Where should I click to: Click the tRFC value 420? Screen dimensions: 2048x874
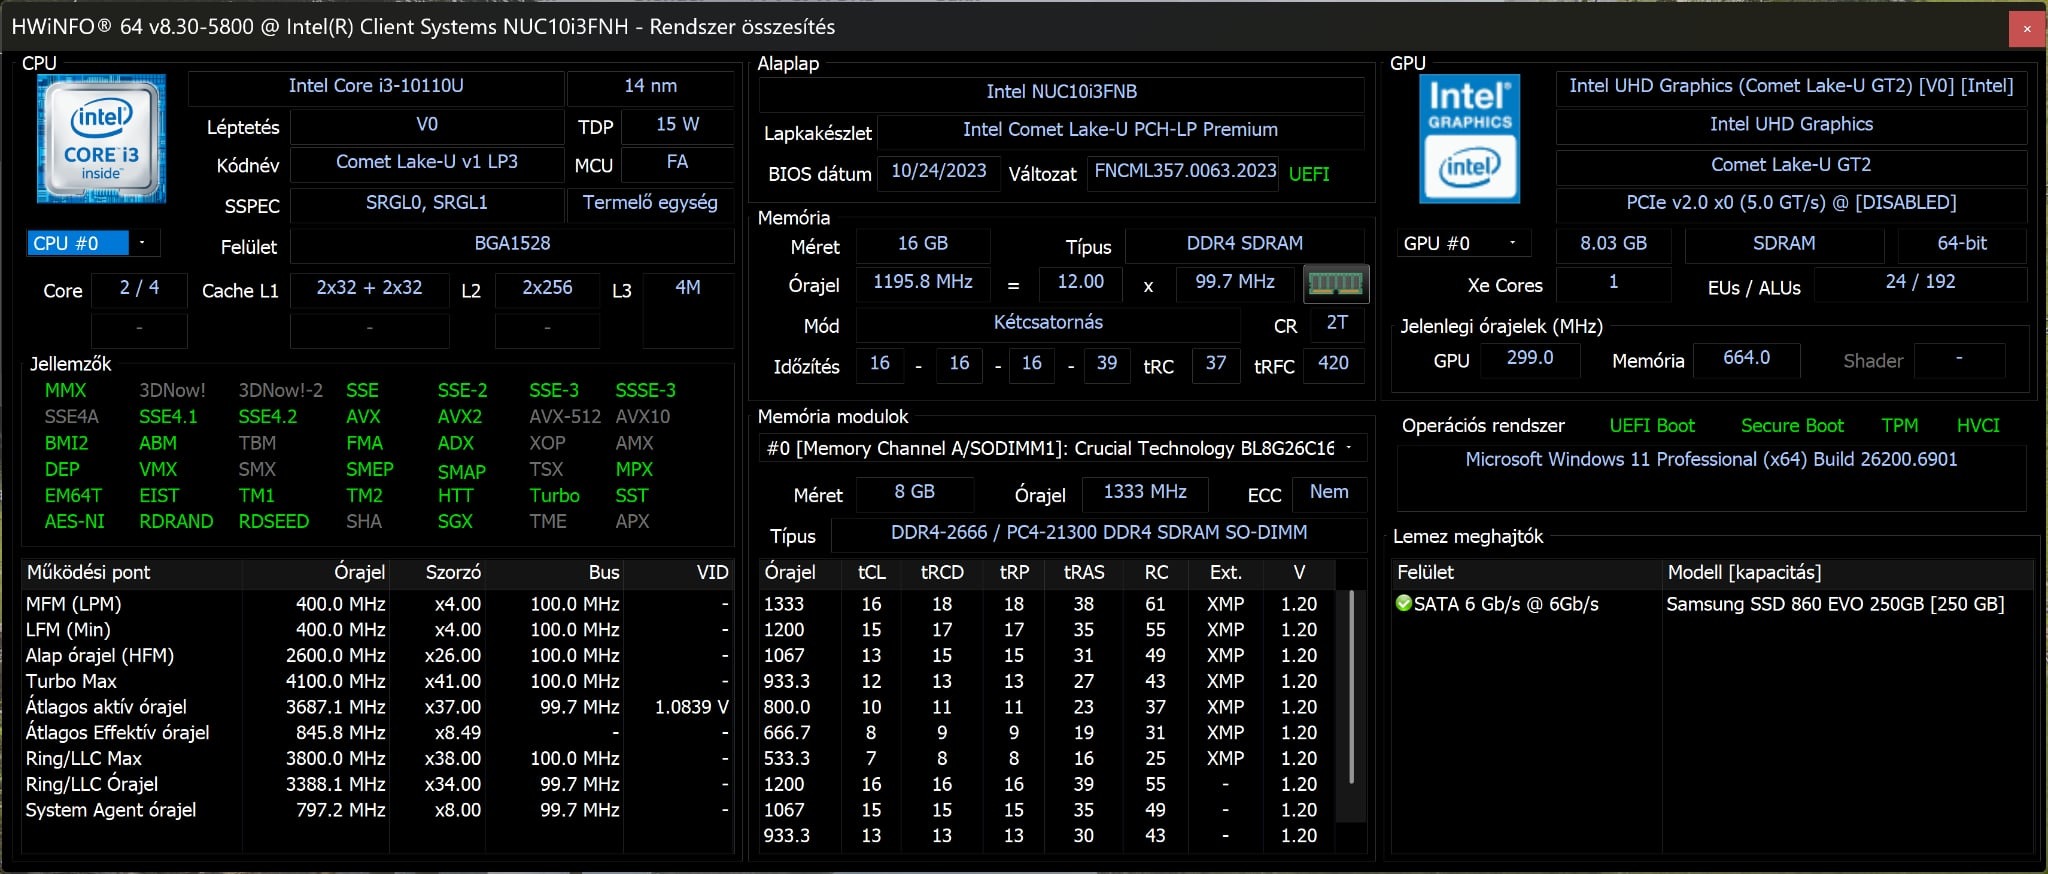pos(1333,364)
